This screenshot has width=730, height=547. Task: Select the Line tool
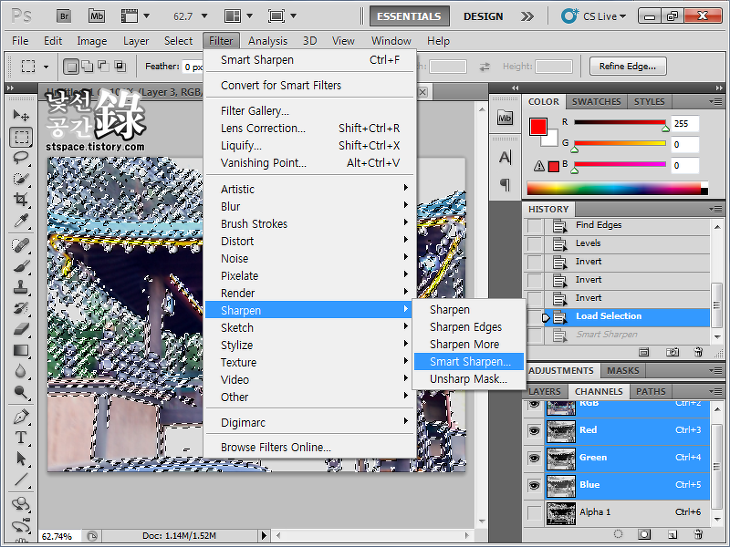21,479
